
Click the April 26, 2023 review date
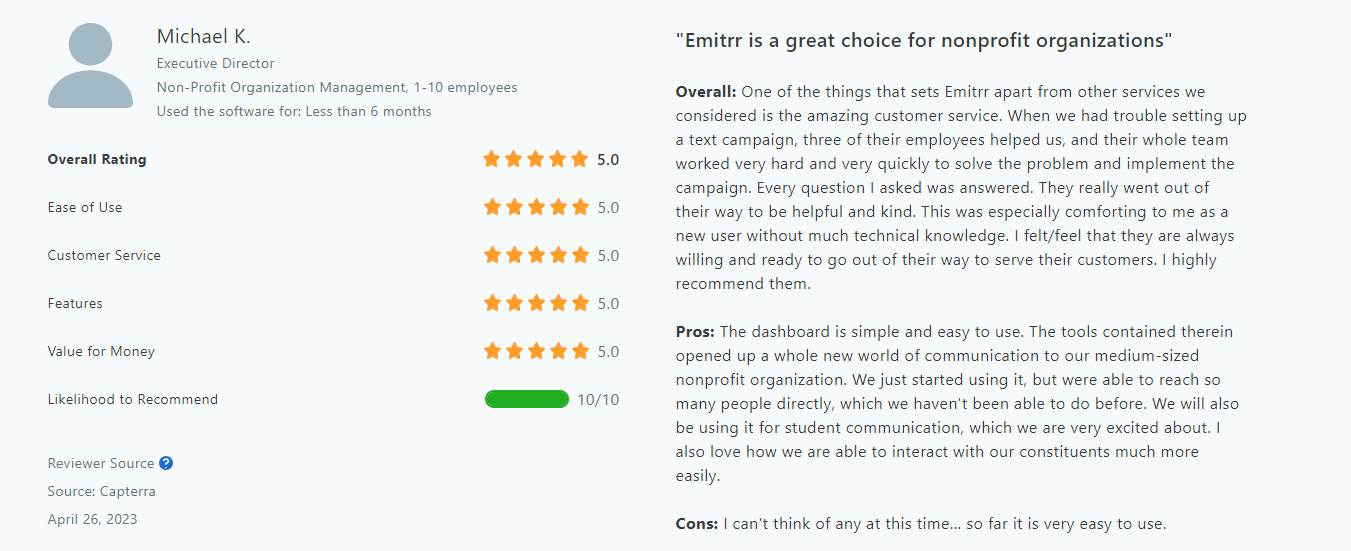(x=92, y=519)
